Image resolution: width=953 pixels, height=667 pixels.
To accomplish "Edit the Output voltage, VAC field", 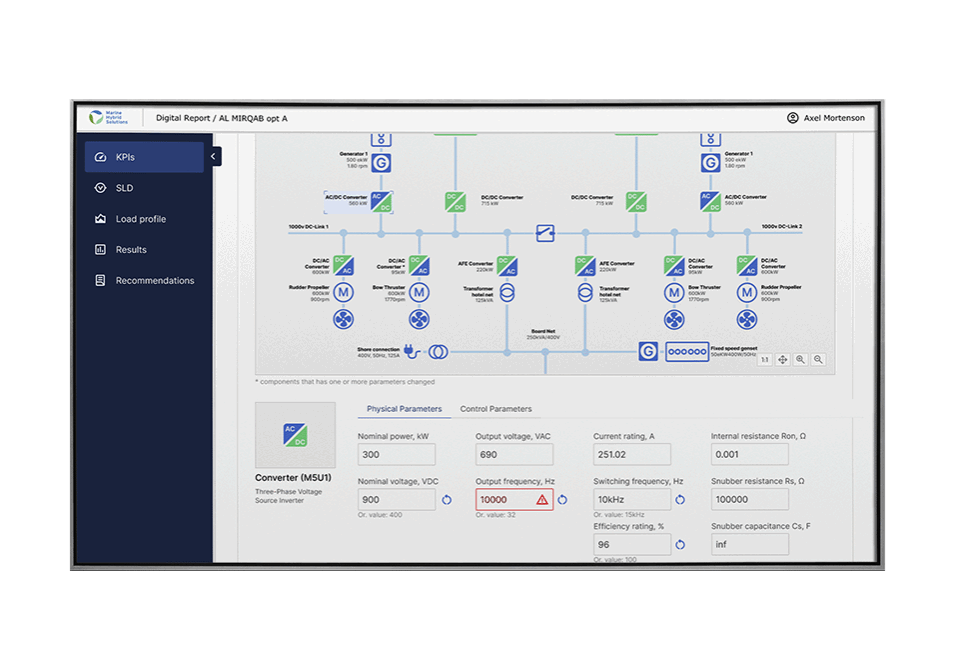I will pyautogui.click(x=514, y=454).
